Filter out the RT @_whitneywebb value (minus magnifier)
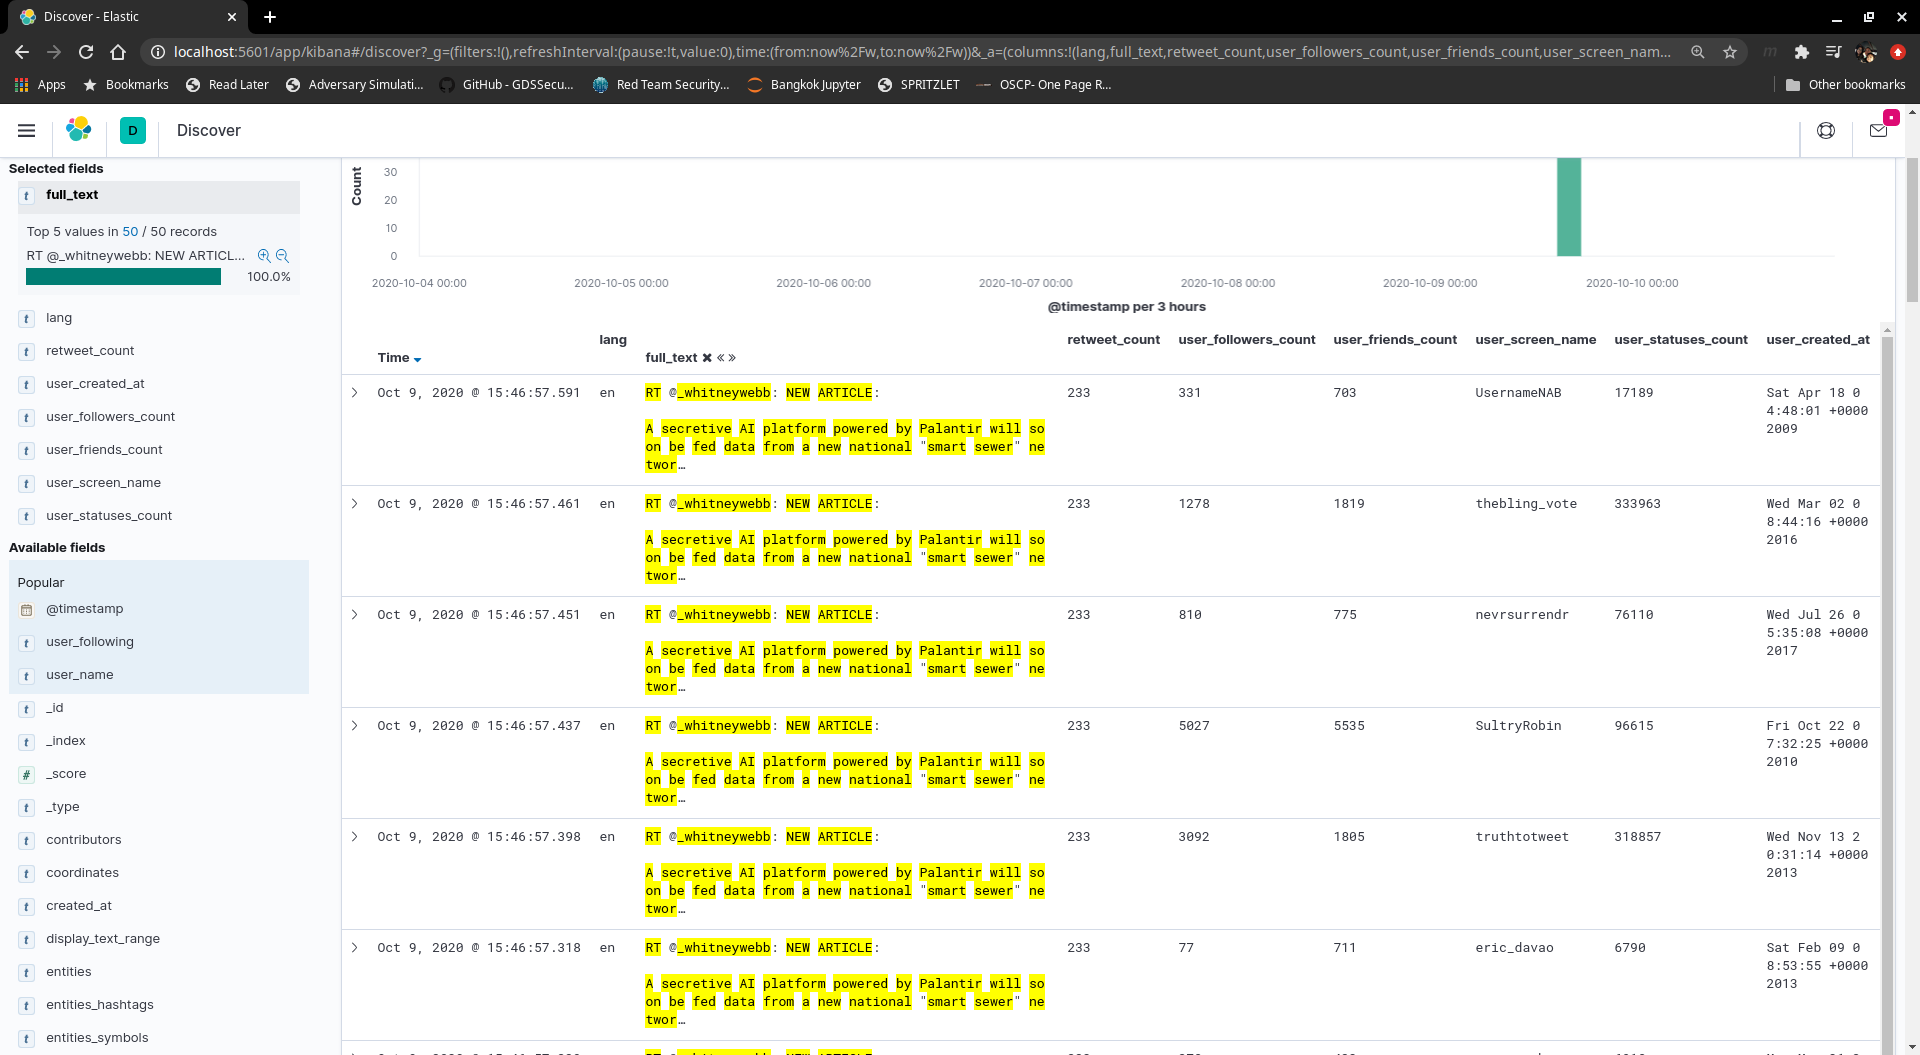Viewport: 1920px width, 1055px height. tap(282, 256)
